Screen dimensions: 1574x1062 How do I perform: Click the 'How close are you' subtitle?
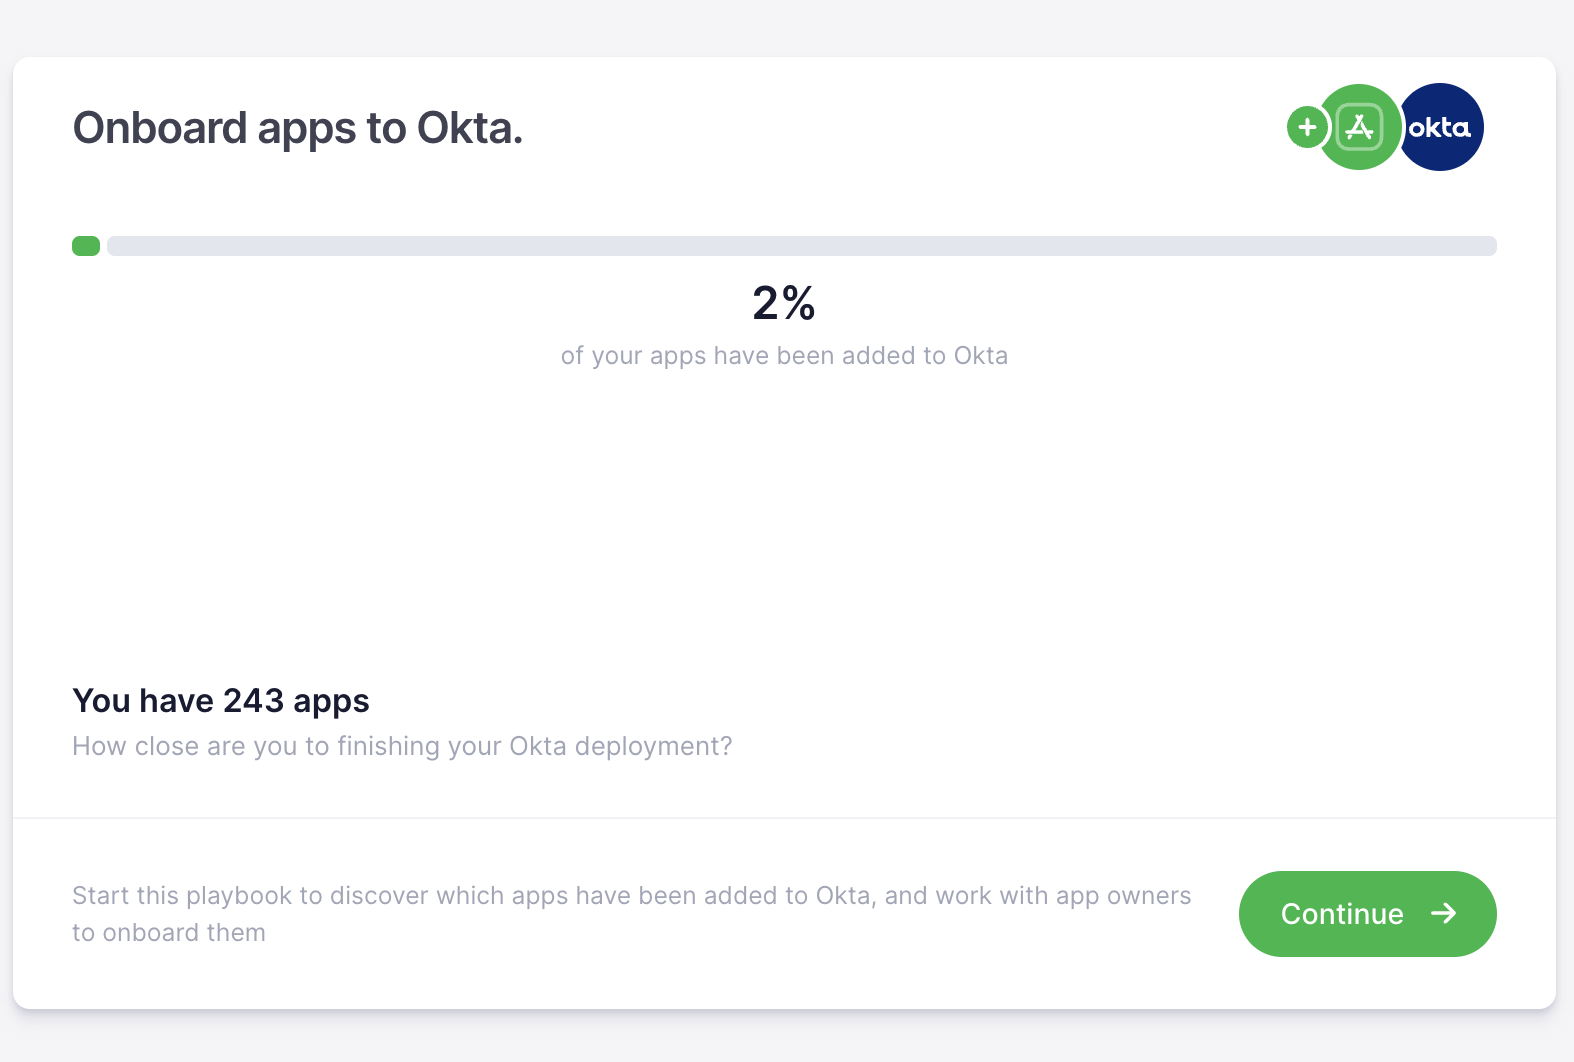(402, 746)
